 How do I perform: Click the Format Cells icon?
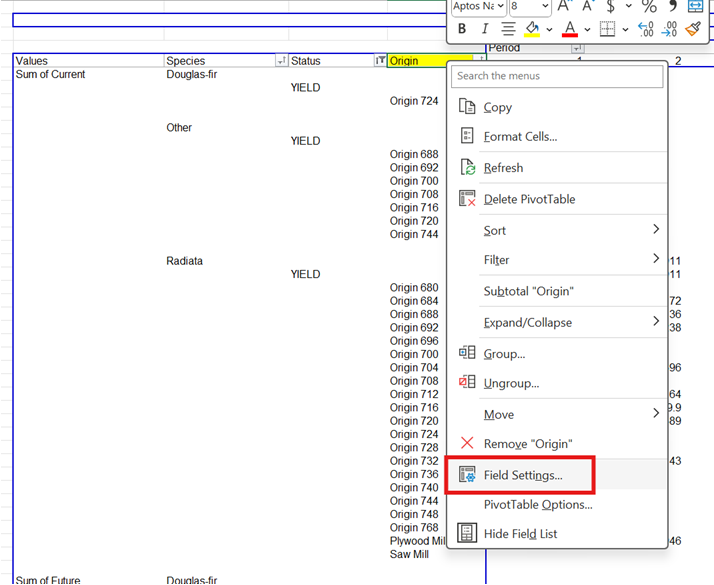pyautogui.click(x=467, y=136)
